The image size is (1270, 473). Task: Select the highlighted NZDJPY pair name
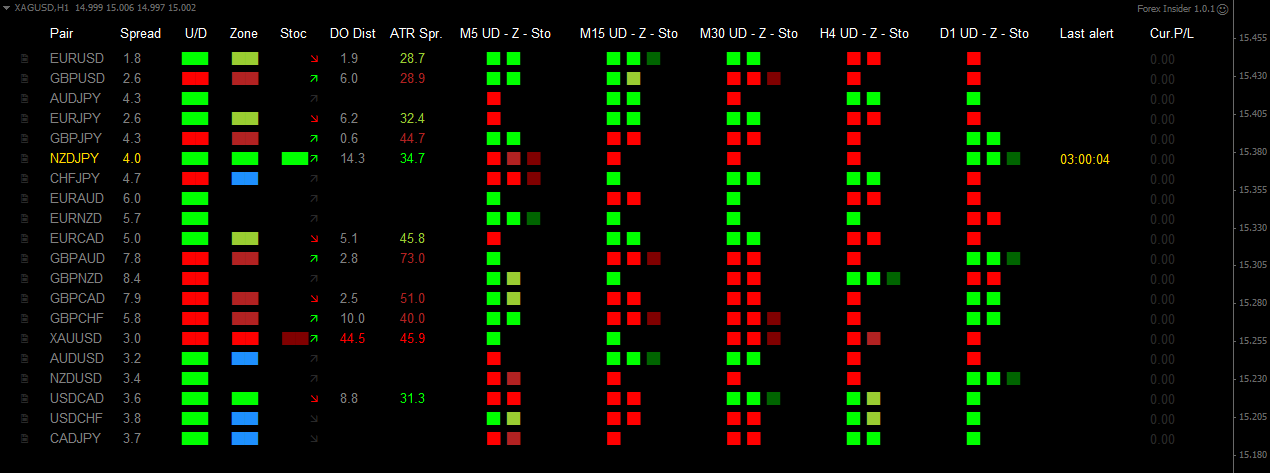[76, 159]
